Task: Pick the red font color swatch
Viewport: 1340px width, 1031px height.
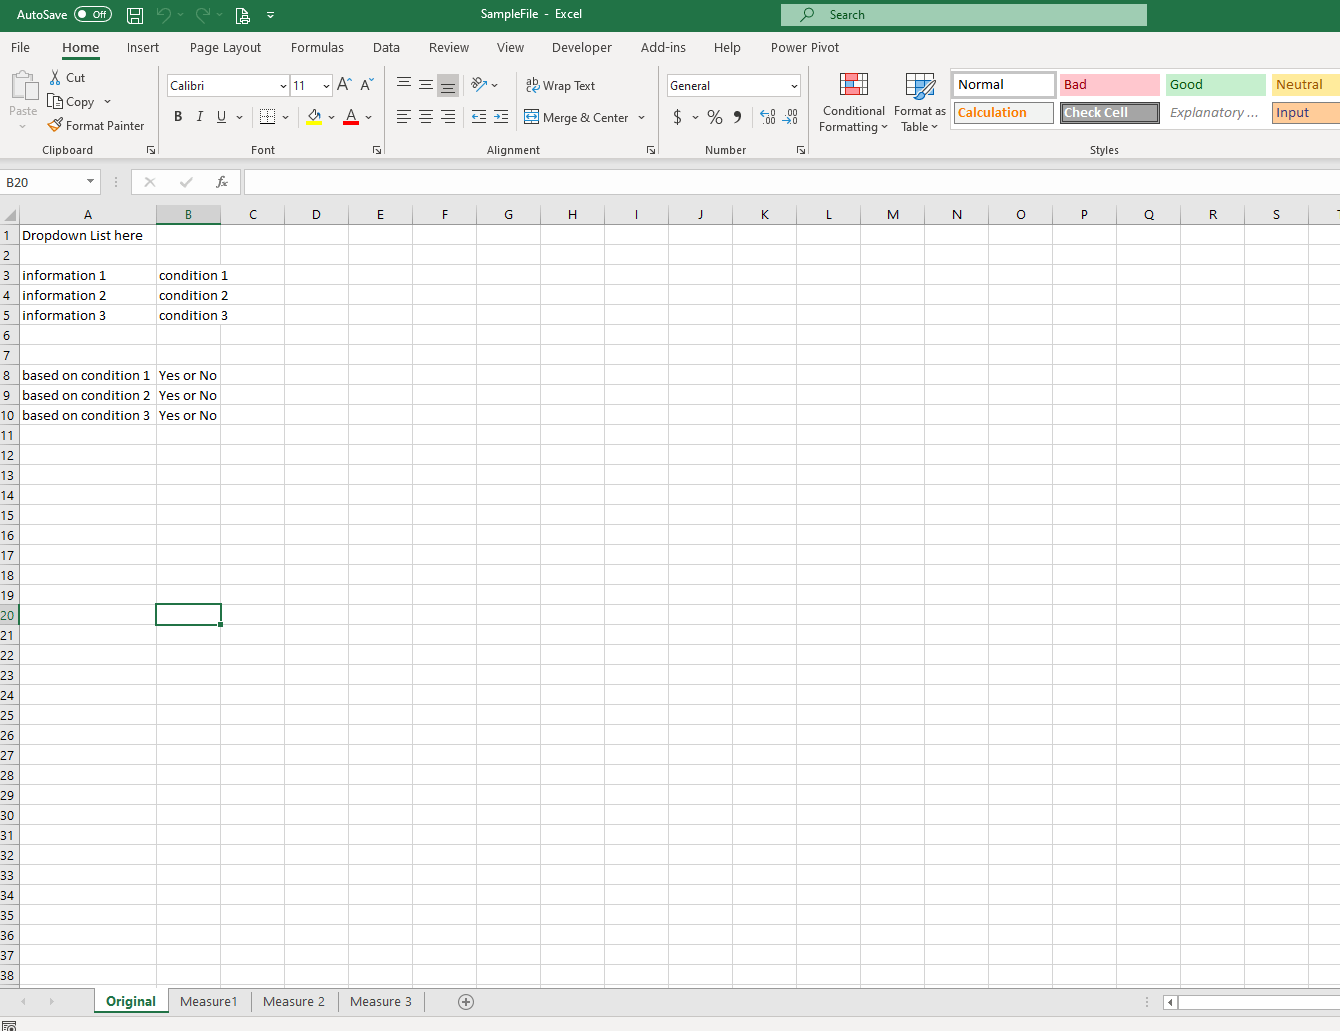Action: click(x=351, y=122)
